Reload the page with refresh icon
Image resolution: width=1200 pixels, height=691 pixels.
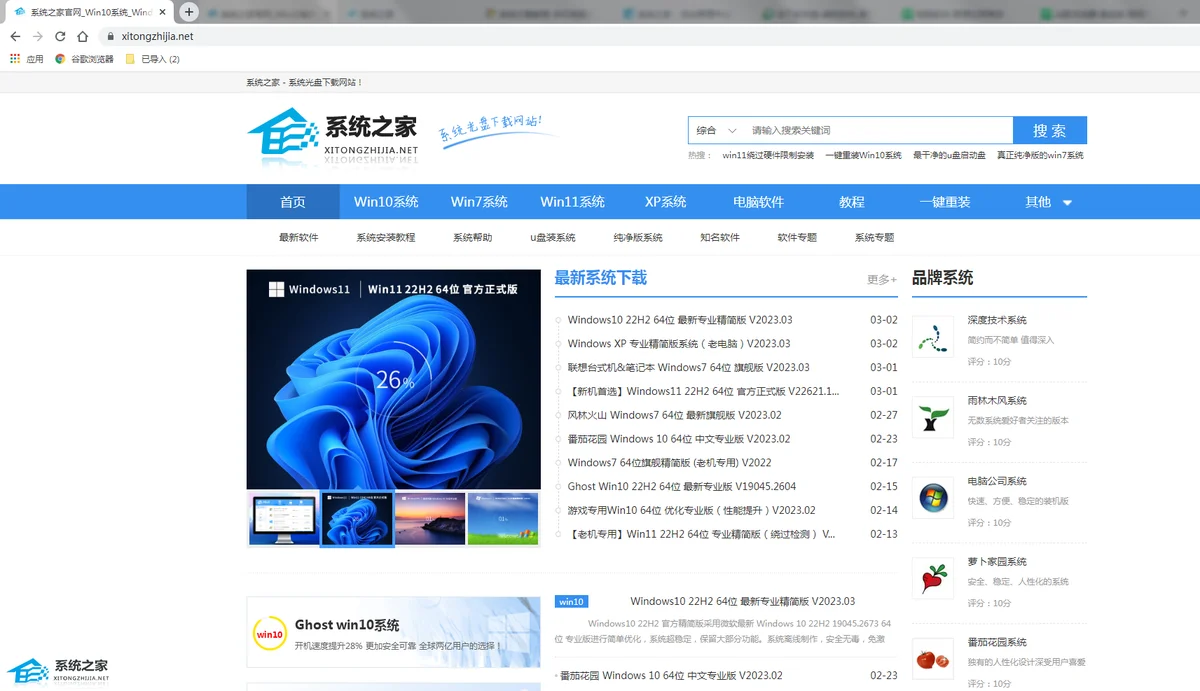pyautogui.click(x=60, y=36)
